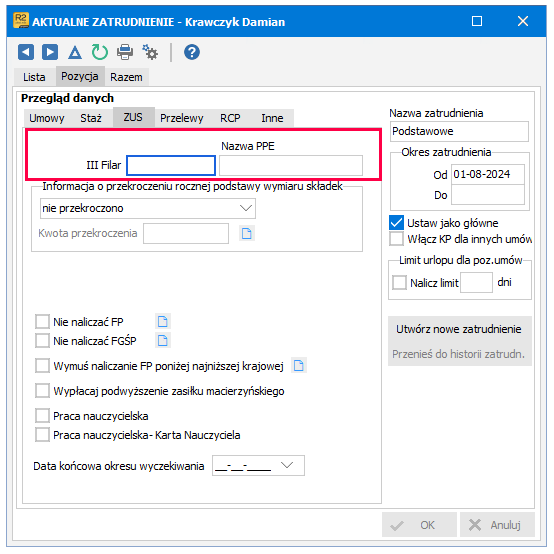
Task: Select the ZUS subtab
Action: pyautogui.click(x=133, y=117)
